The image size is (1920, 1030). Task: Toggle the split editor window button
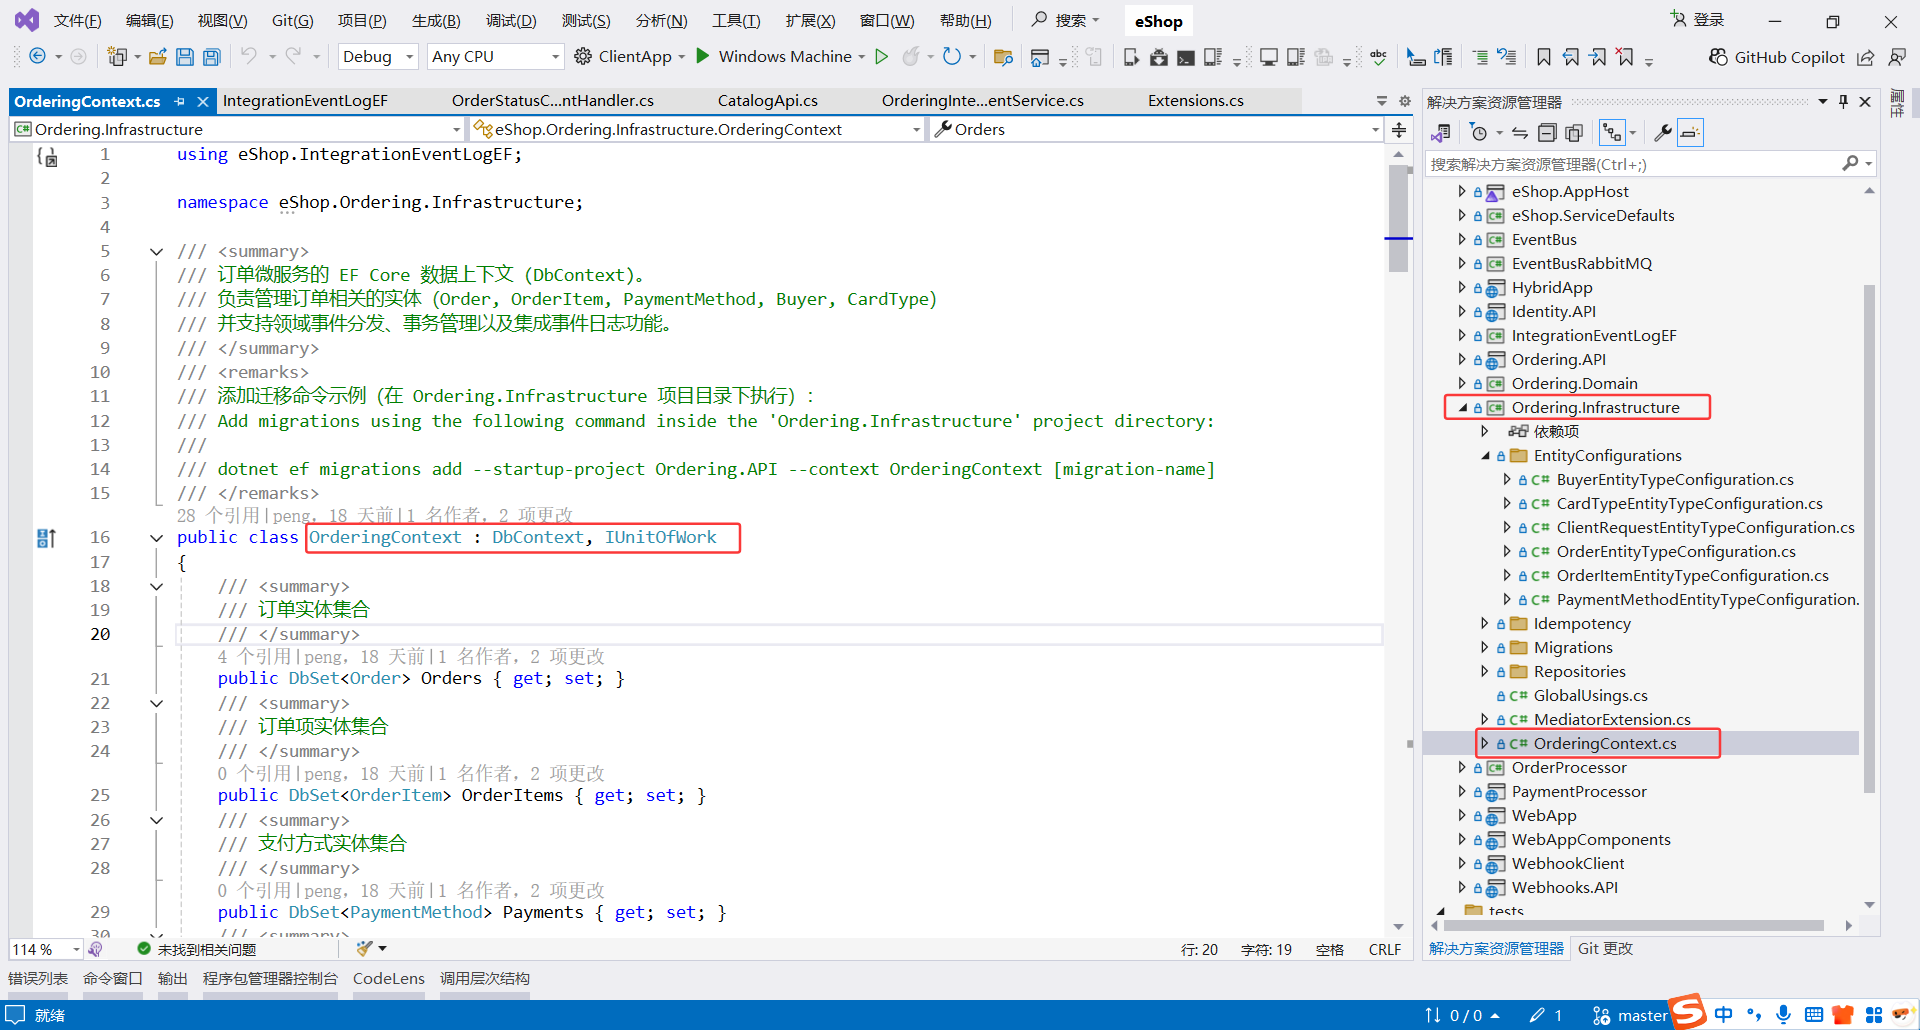pyautogui.click(x=1399, y=130)
